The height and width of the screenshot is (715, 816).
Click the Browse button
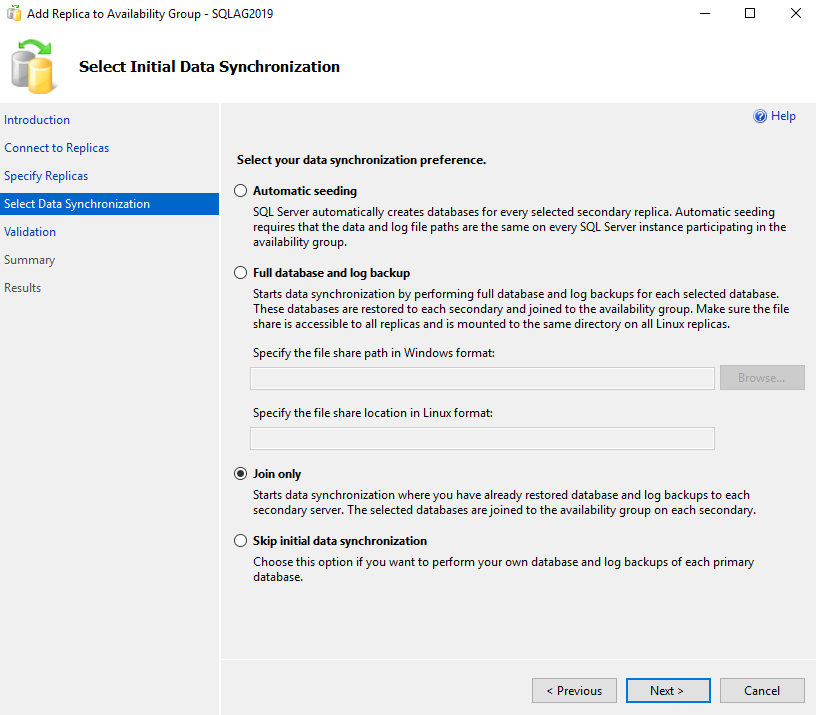pyautogui.click(x=762, y=377)
